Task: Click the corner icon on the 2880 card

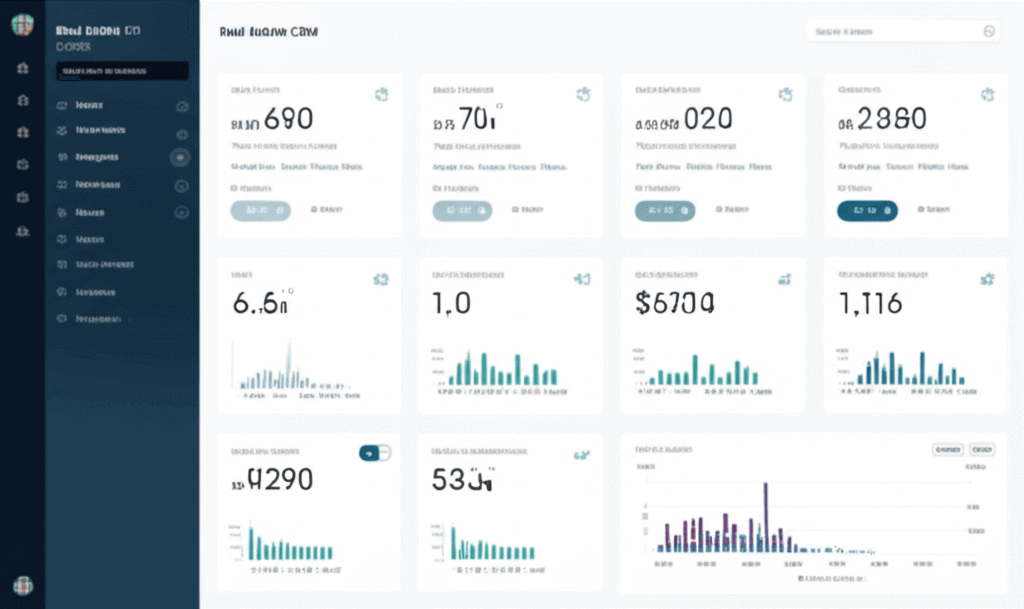Action: click(x=987, y=95)
